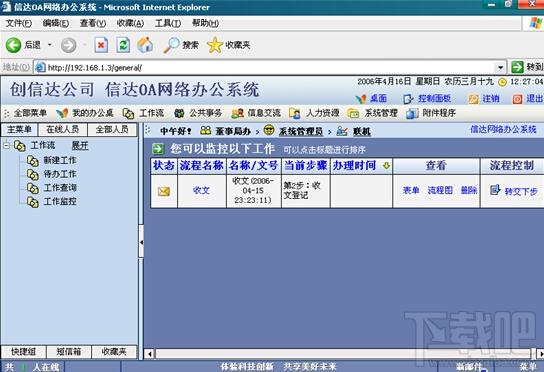The width and height of the screenshot is (544, 372).
Task: Switch to 收藏夹 bottom tab
Action: click(x=114, y=352)
